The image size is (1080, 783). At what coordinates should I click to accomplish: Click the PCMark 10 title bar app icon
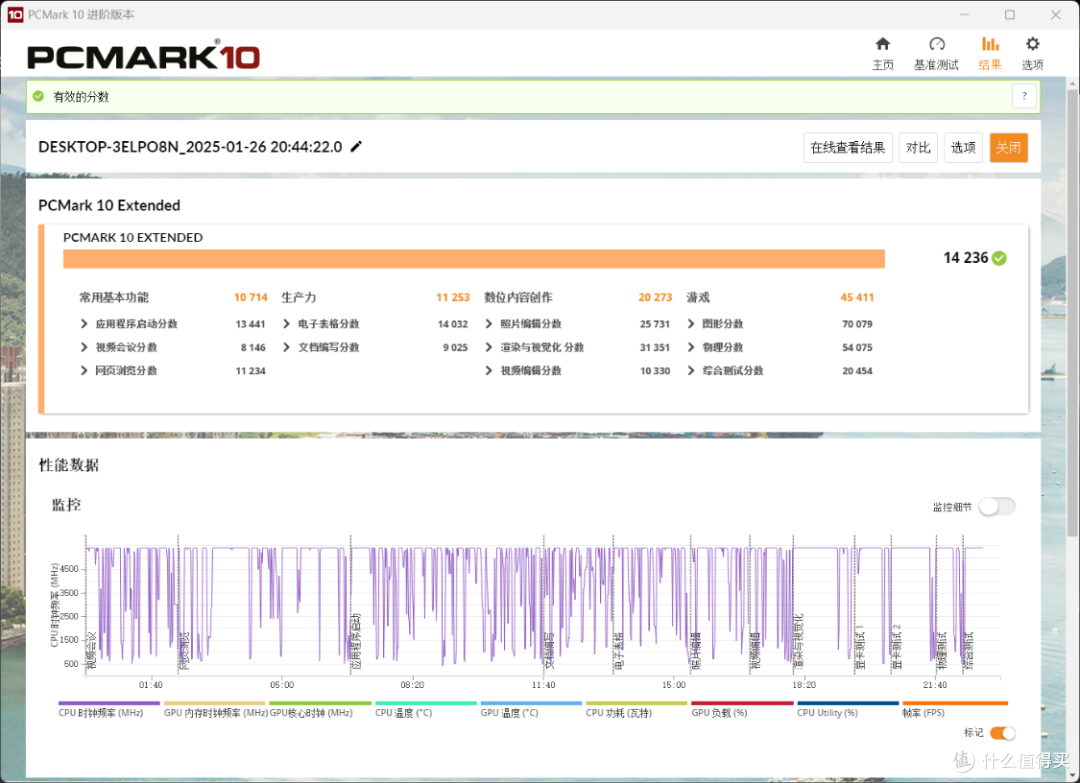[x=14, y=14]
